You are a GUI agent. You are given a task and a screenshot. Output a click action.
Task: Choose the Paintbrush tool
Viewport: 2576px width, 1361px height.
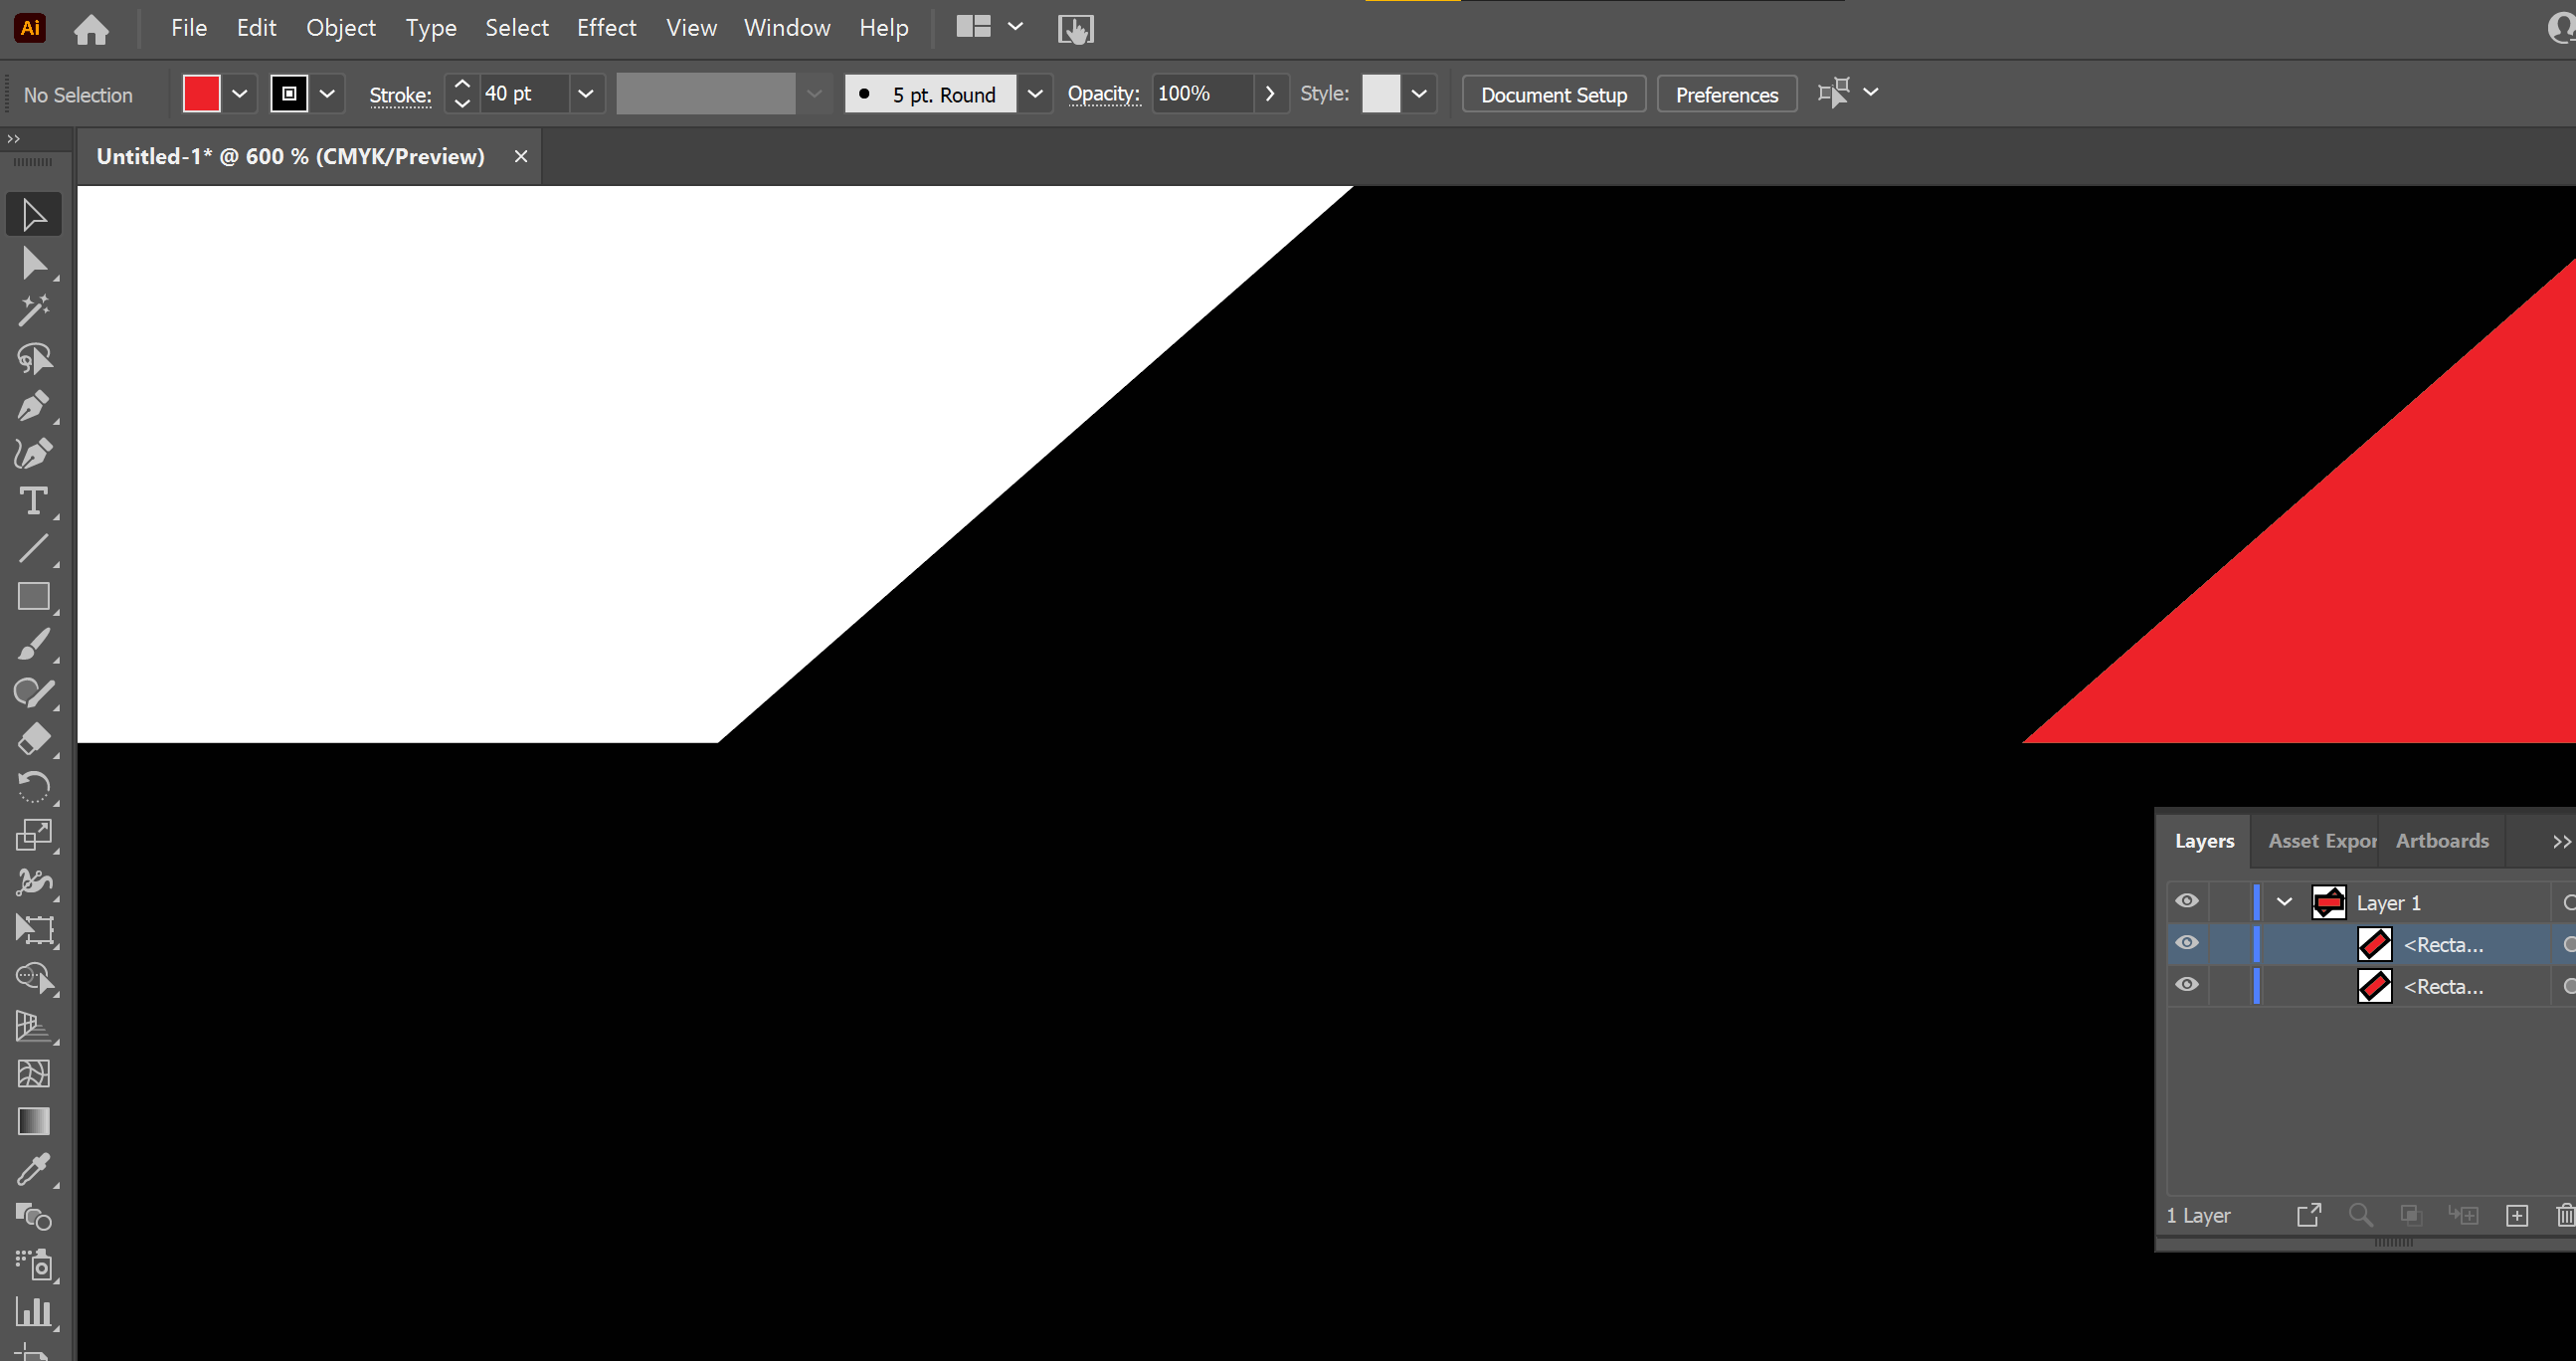click(33, 645)
